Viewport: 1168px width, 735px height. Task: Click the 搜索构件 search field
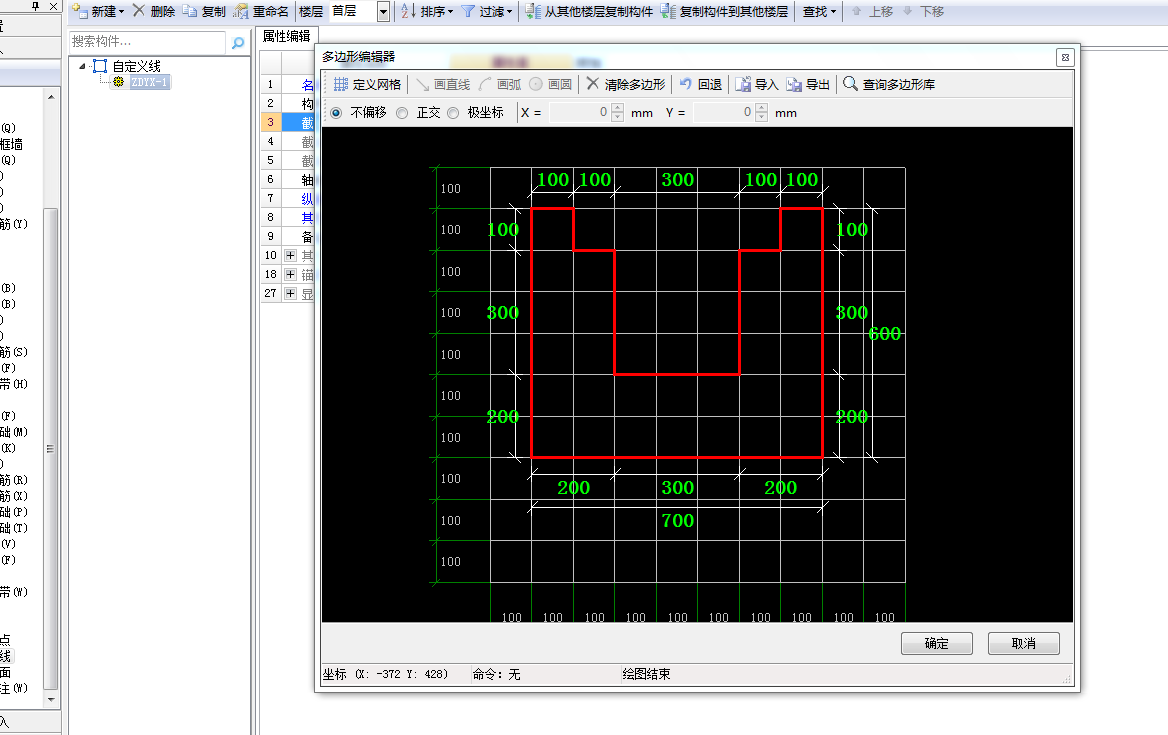click(x=147, y=42)
